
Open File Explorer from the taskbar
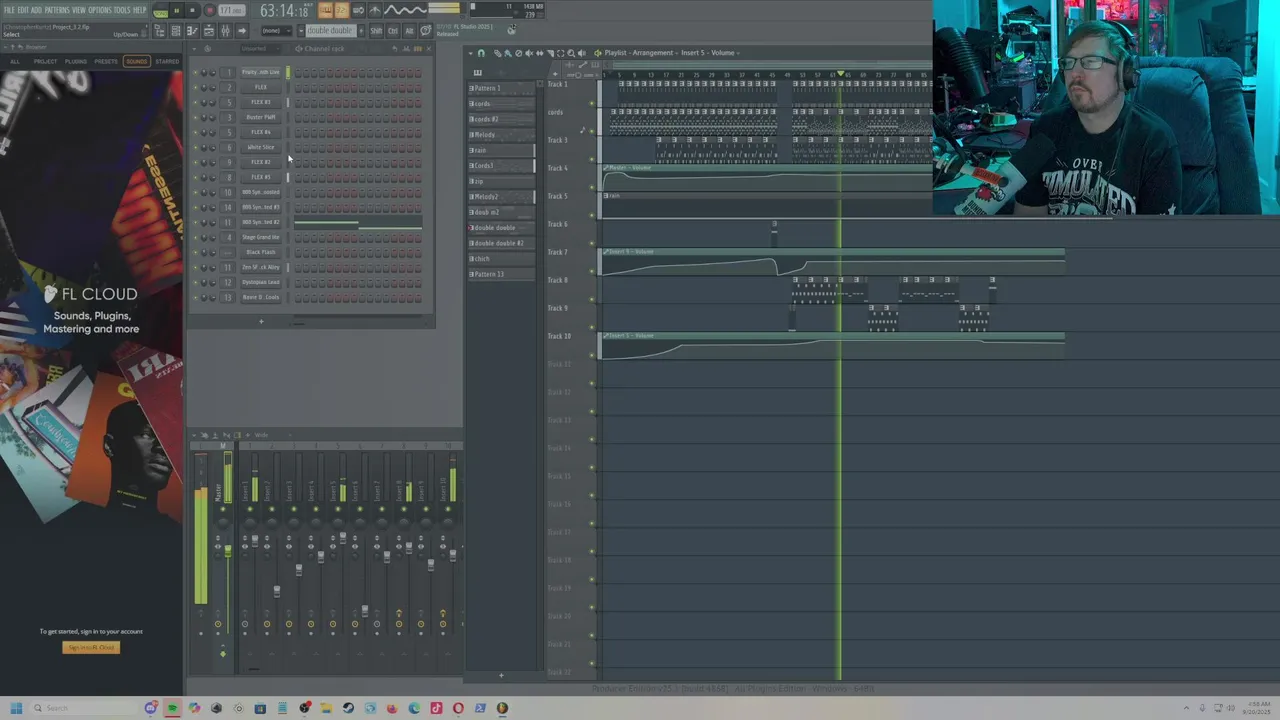(326, 708)
